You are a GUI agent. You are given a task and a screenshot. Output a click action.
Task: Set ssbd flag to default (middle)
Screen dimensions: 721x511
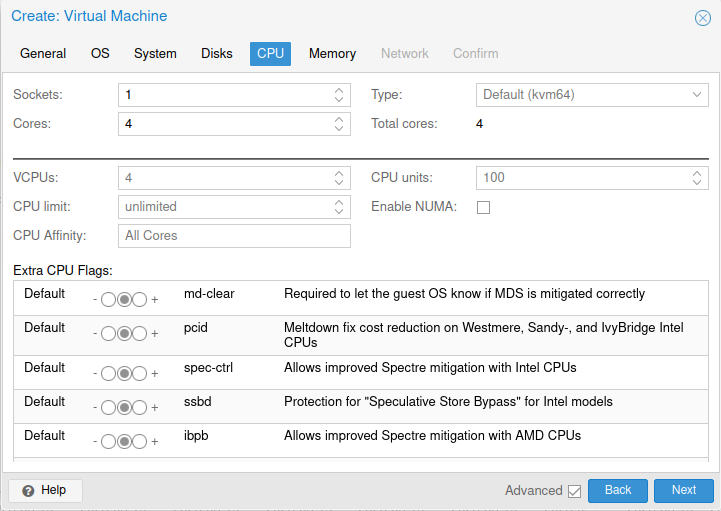pos(124,408)
